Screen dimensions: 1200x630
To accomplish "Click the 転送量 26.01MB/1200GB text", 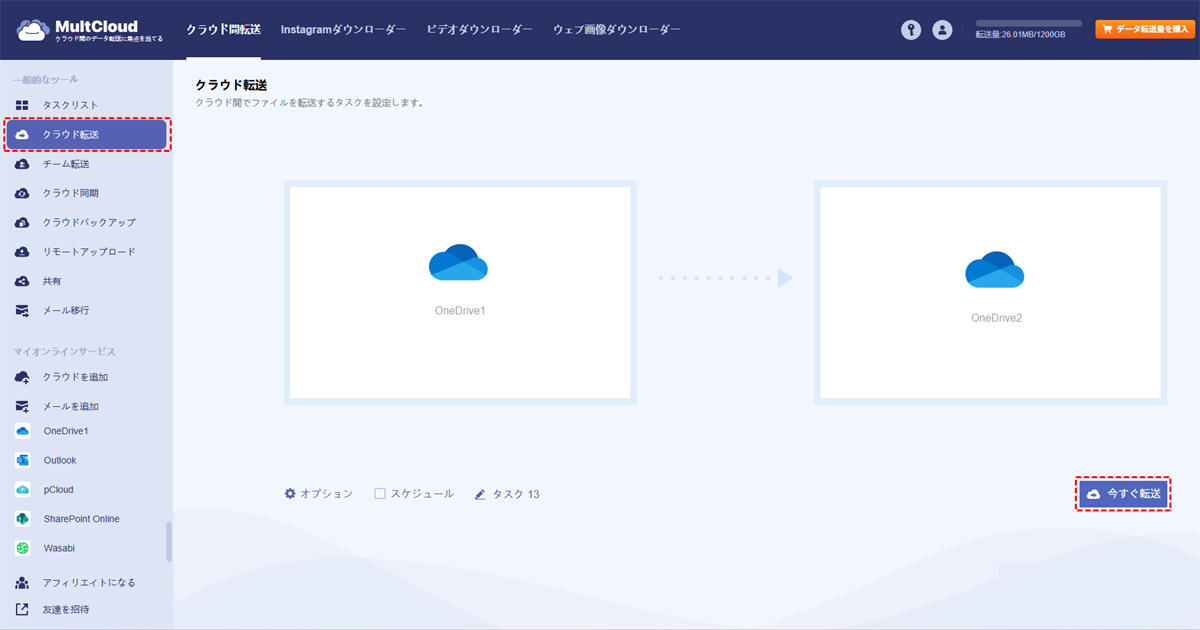I will [1020, 34].
